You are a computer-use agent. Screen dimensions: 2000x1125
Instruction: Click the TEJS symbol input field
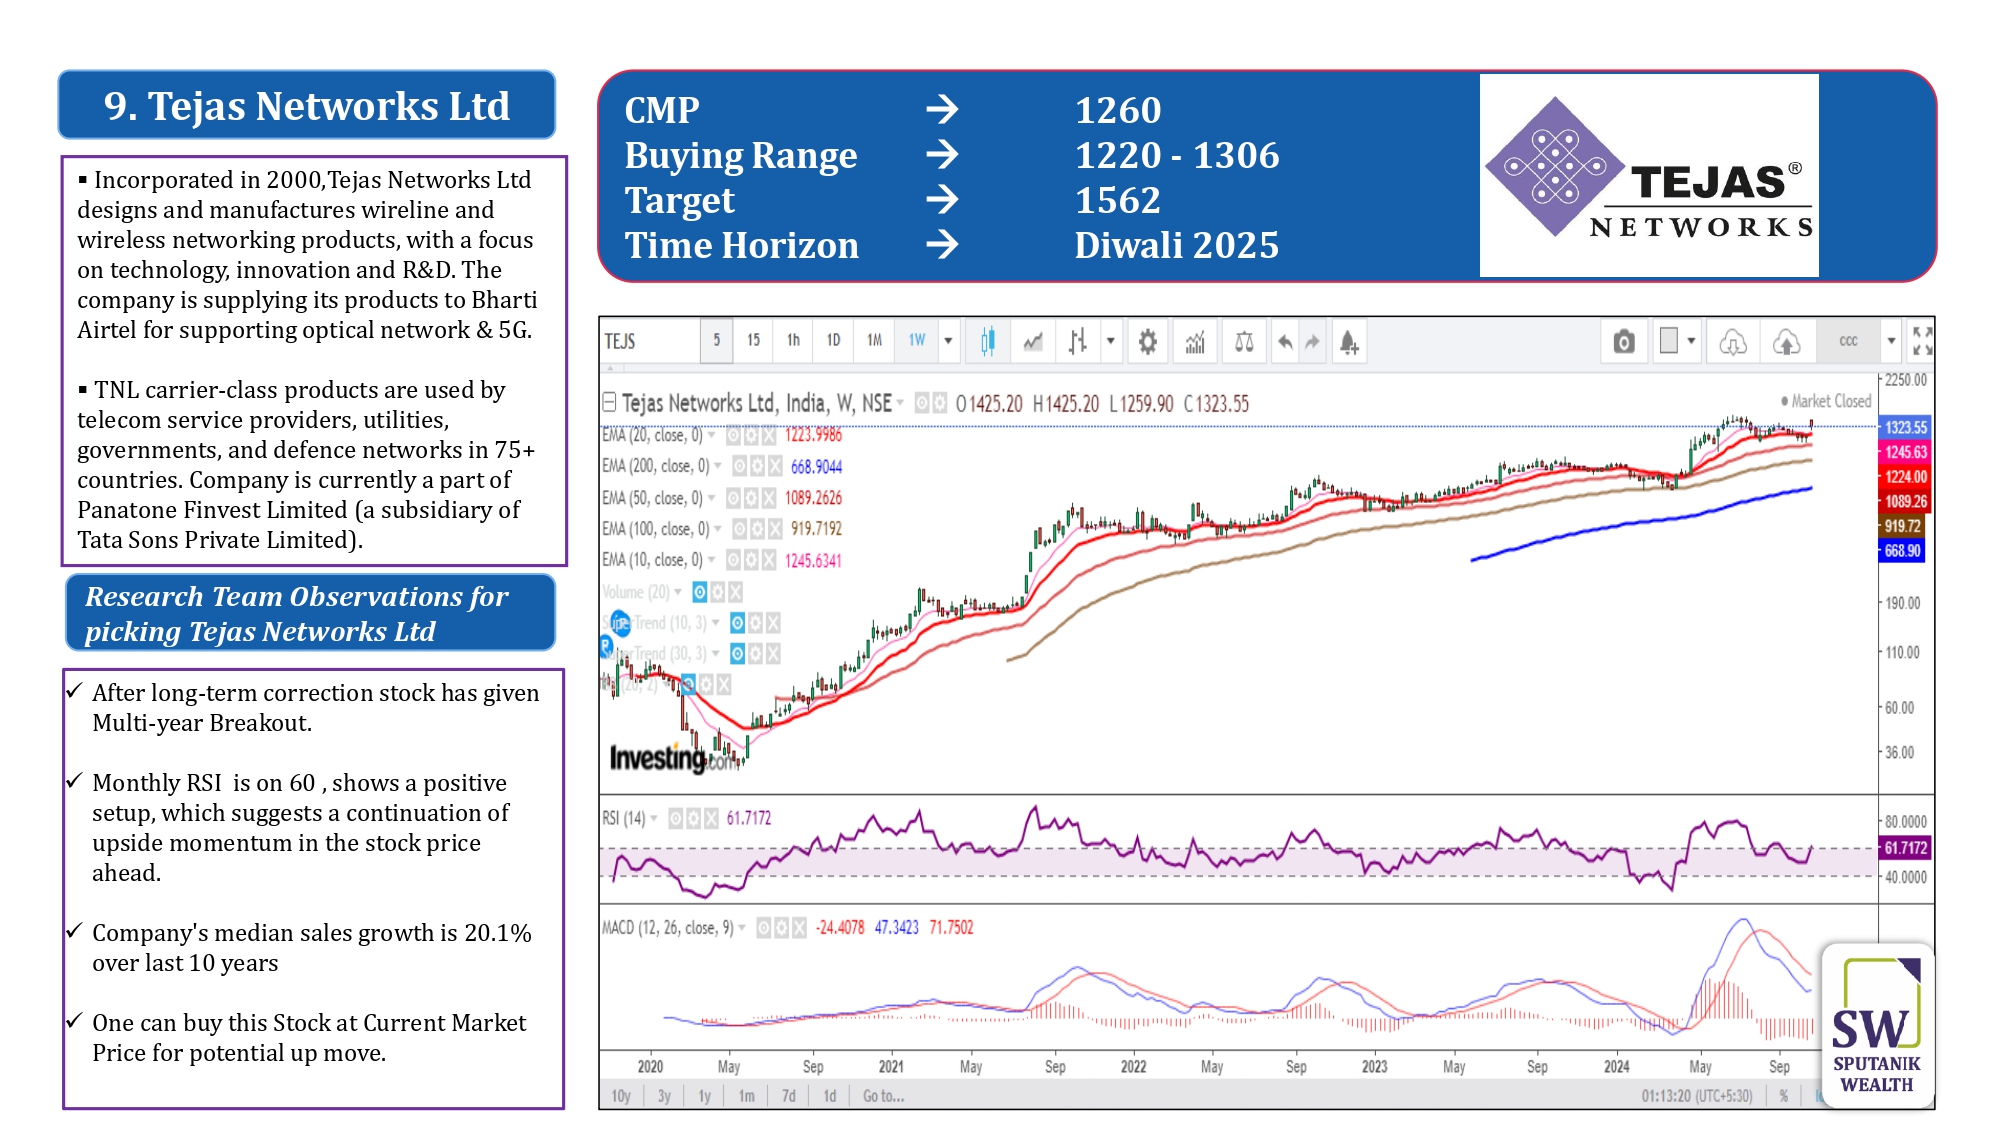[x=650, y=342]
